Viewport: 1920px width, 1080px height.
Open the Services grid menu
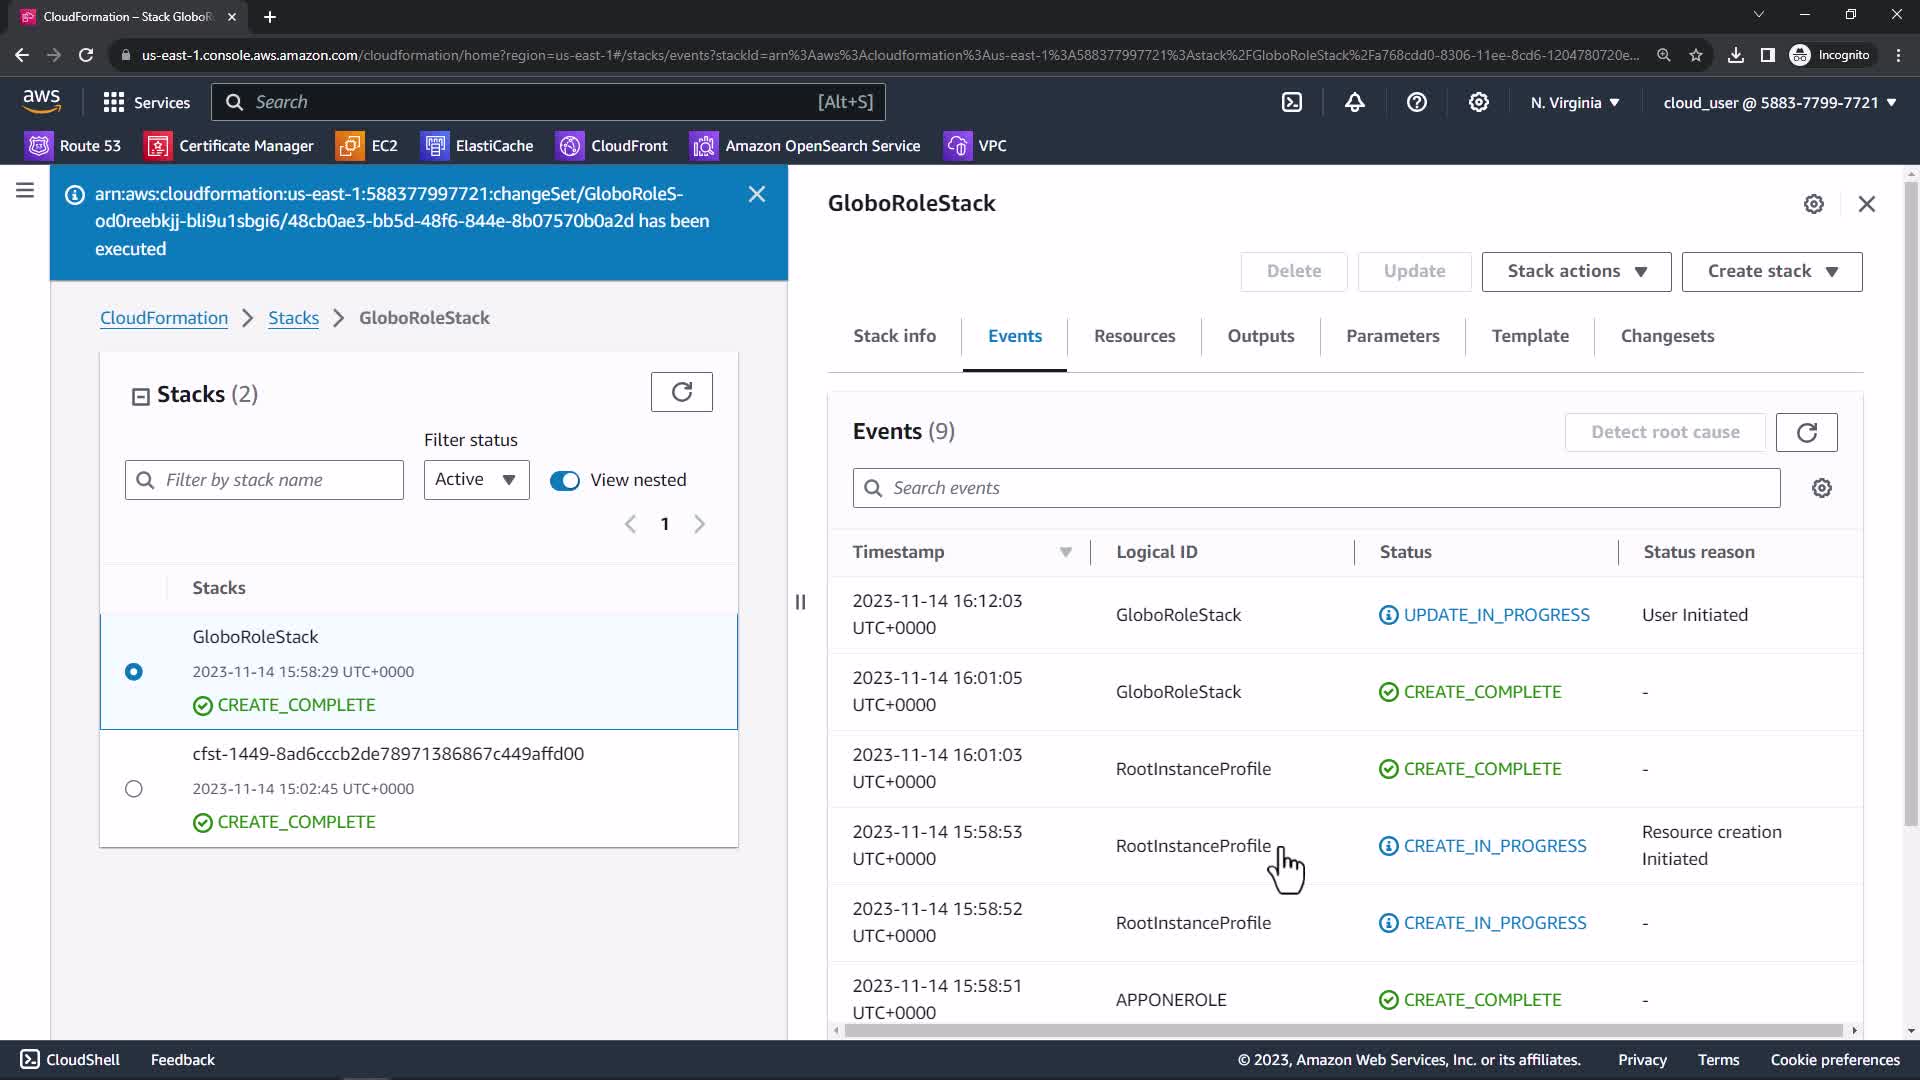pyautogui.click(x=146, y=102)
